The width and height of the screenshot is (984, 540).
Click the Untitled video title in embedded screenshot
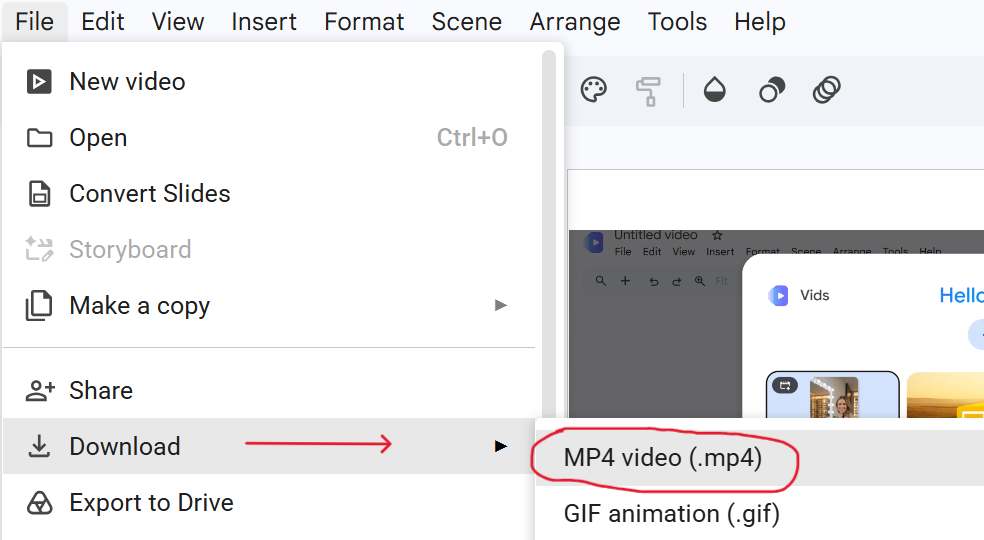pyautogui.click(x=656, y=235)
